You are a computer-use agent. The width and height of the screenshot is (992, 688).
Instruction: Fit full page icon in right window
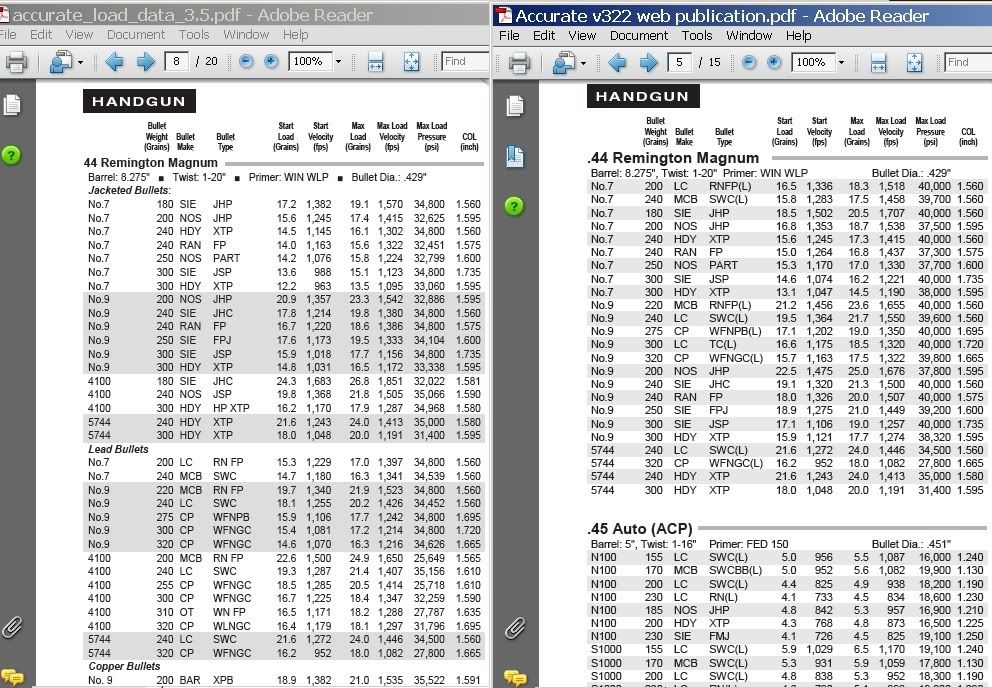(x=914, y=63)
